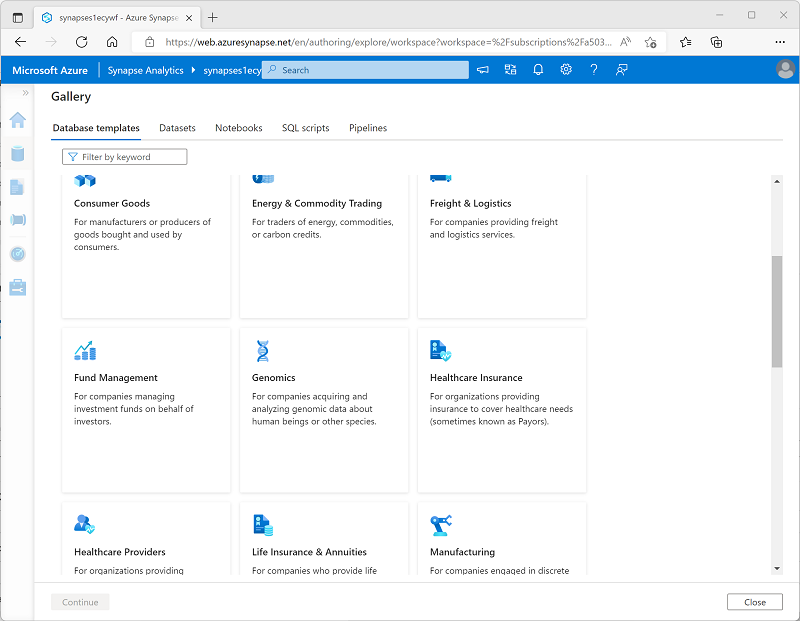Screen dimensions: 800x621
Task: Click inside the Filter by keyword field
Action: click(x=124, y=157)
